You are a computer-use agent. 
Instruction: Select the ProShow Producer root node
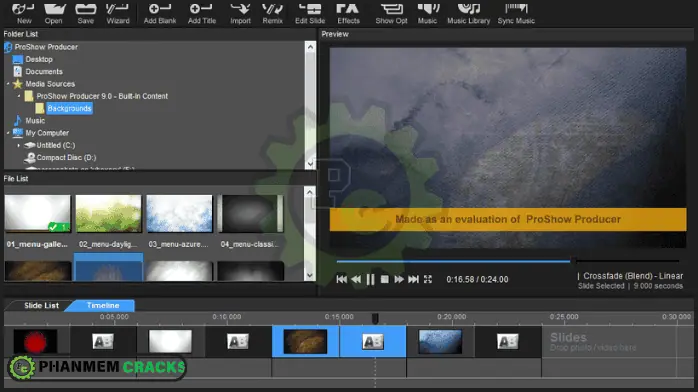pyautogui.click(x=46, y=47)
